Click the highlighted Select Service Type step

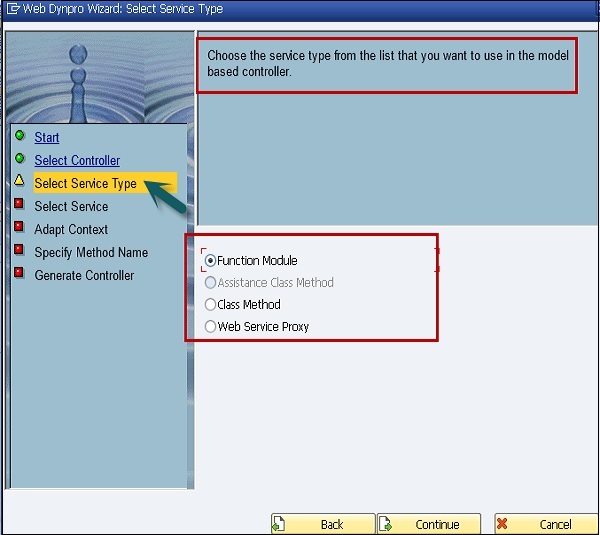pyautogui.click(x=85, y=184)
